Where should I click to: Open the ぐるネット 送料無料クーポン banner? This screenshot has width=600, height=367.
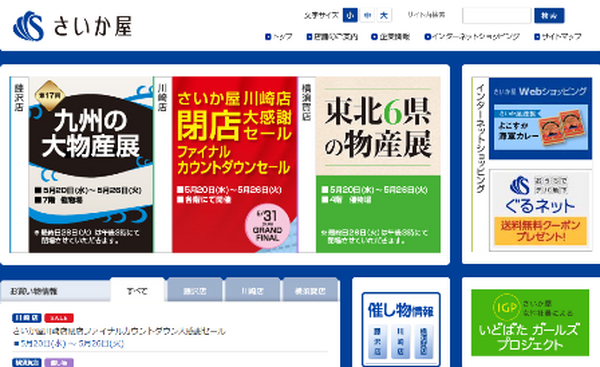point(540,210)
